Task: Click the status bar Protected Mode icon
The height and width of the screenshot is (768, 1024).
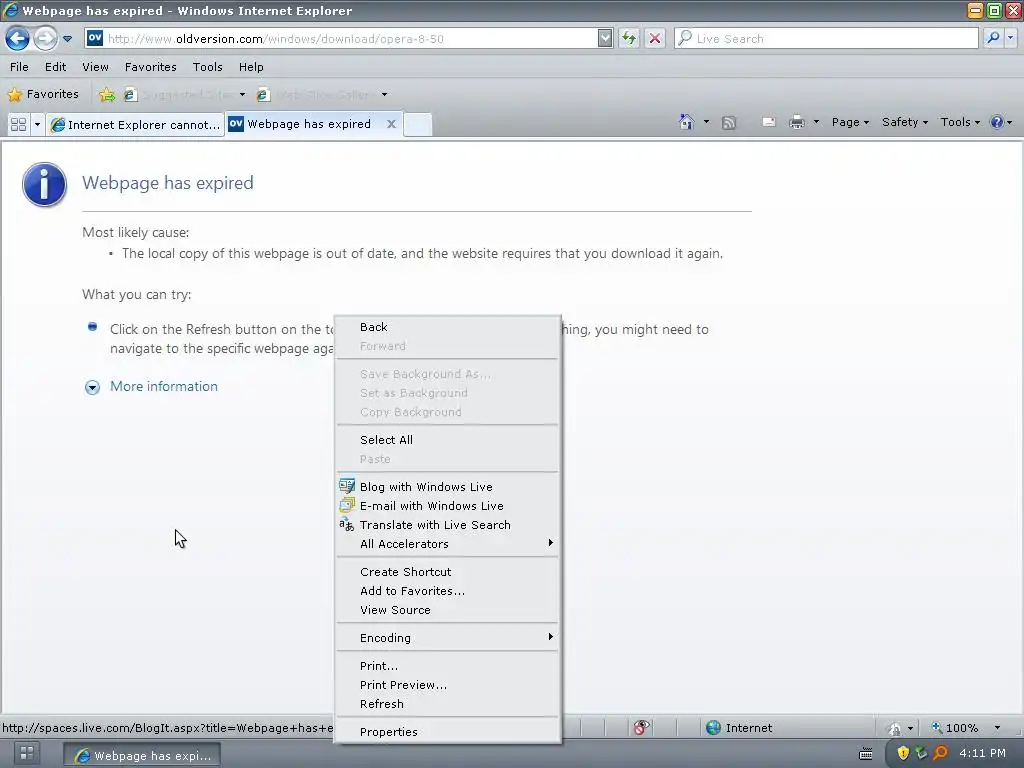Action: 895,728
